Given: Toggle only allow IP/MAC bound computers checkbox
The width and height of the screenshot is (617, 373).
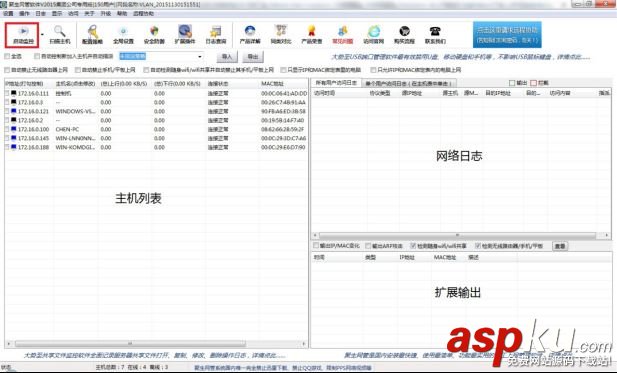Looking at the screenshot, I should (373, 70).
